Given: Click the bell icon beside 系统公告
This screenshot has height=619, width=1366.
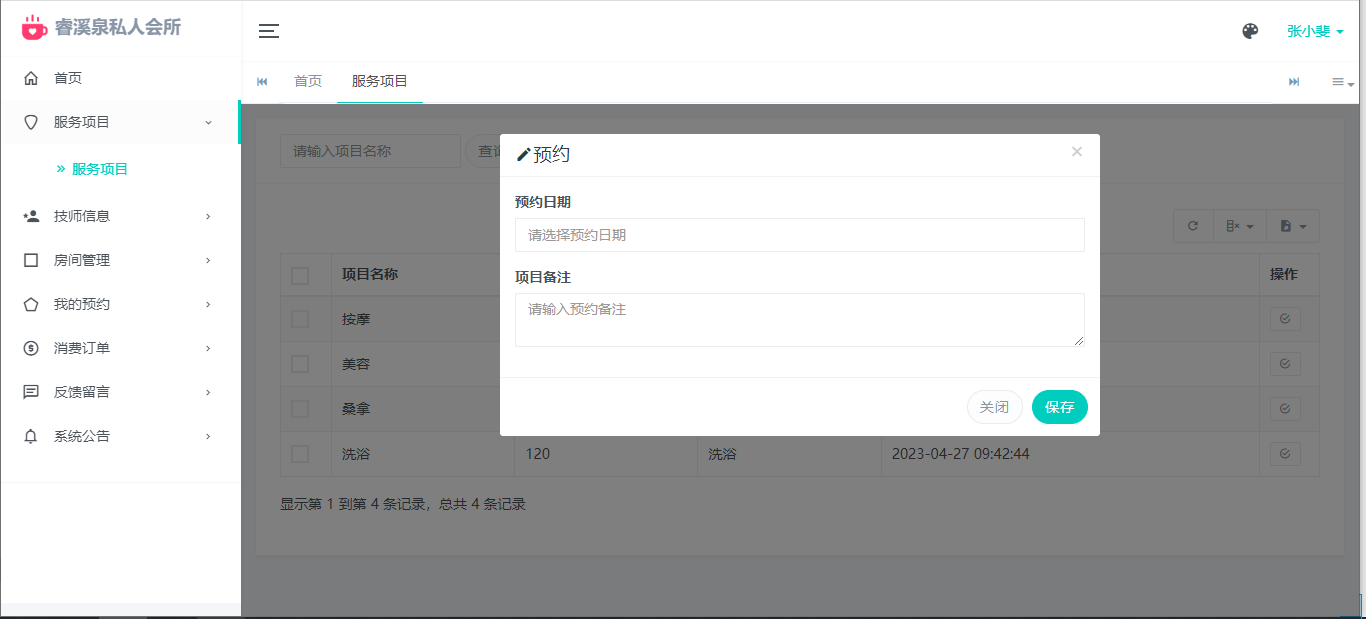Looking at the screenshot, I should click(31, 436).
